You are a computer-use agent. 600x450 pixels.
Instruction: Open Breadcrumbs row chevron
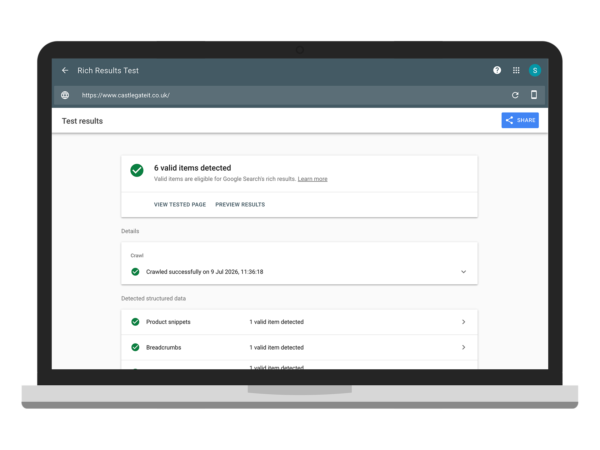pos(463,347)
